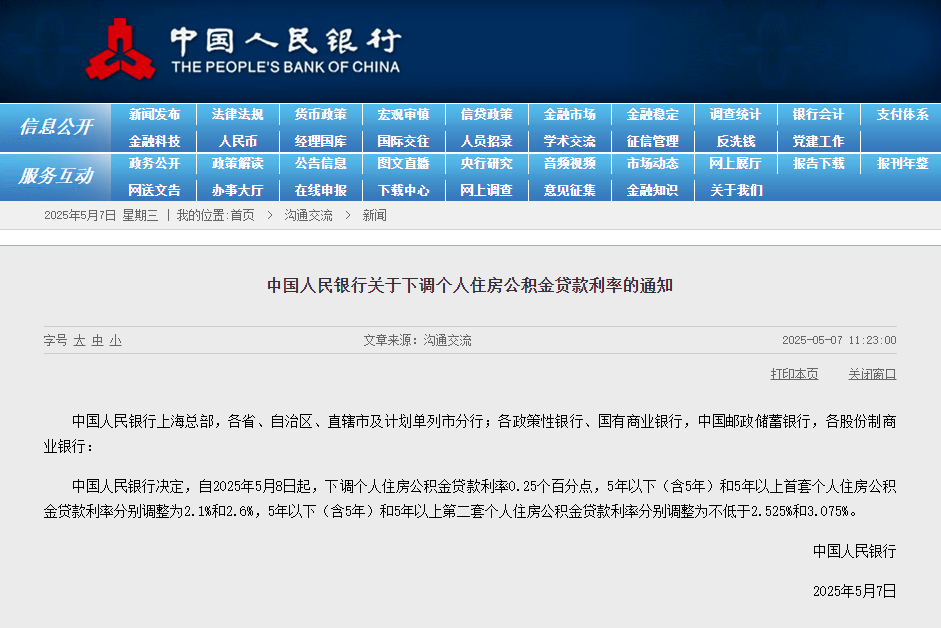The image size is (941, 628).
Task: Click the 关闭窗口 link
Action: (x=872, y=374)
